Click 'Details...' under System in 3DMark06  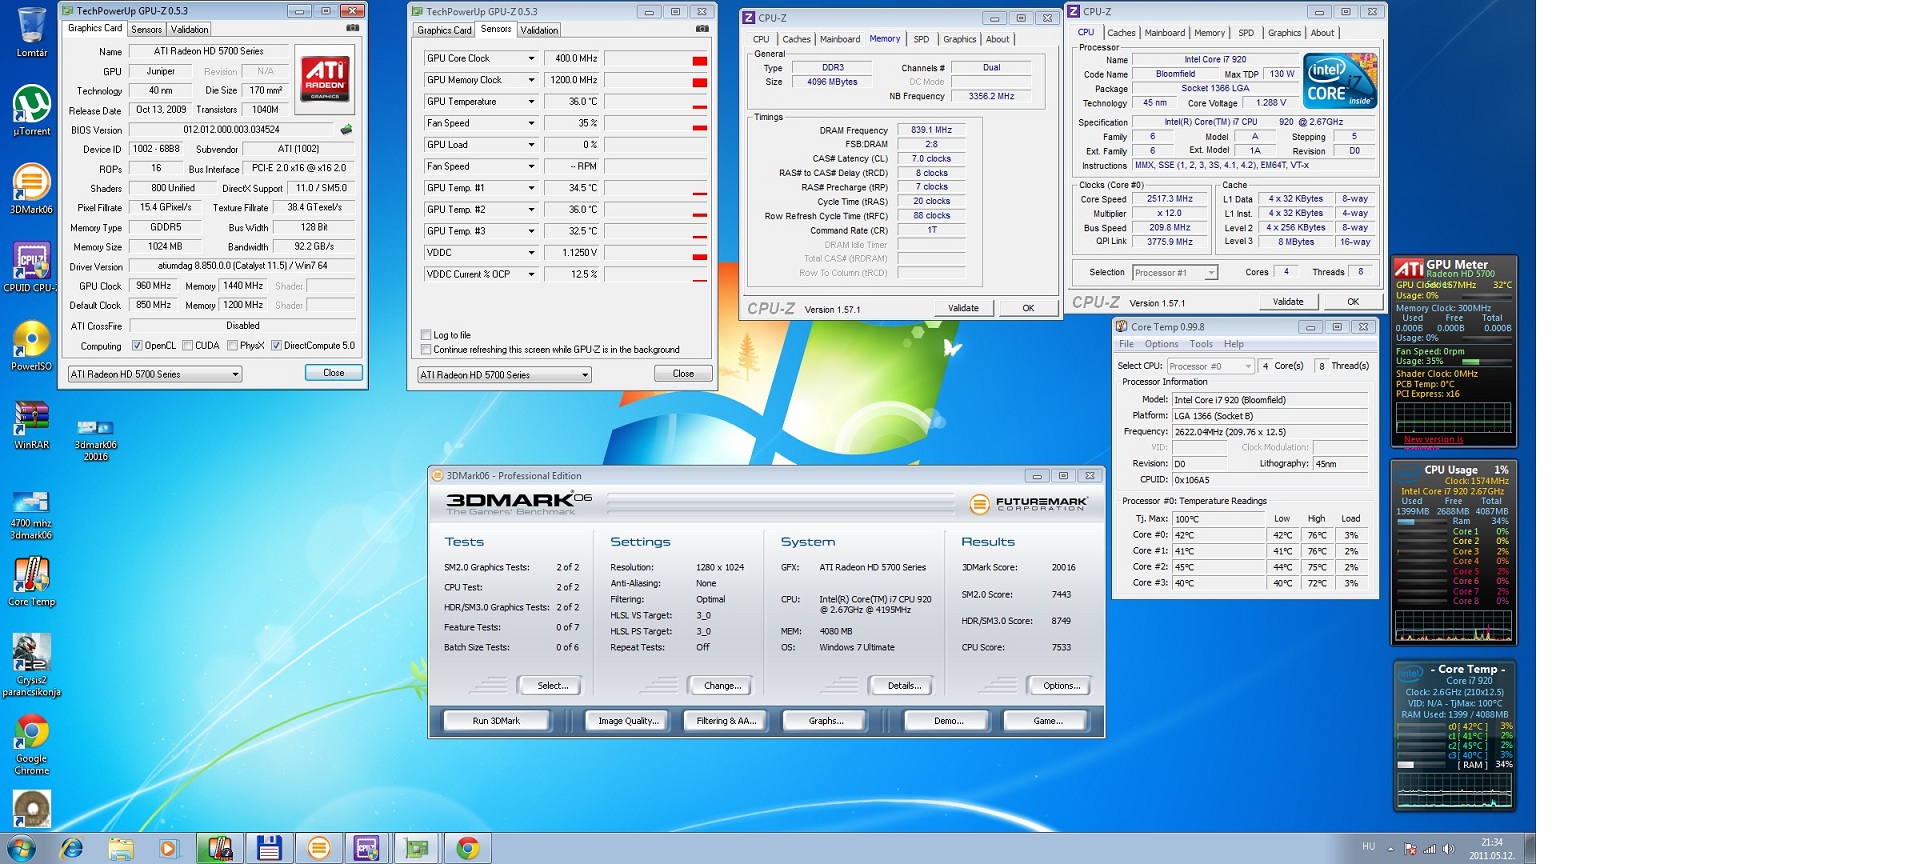coord(904,686)
